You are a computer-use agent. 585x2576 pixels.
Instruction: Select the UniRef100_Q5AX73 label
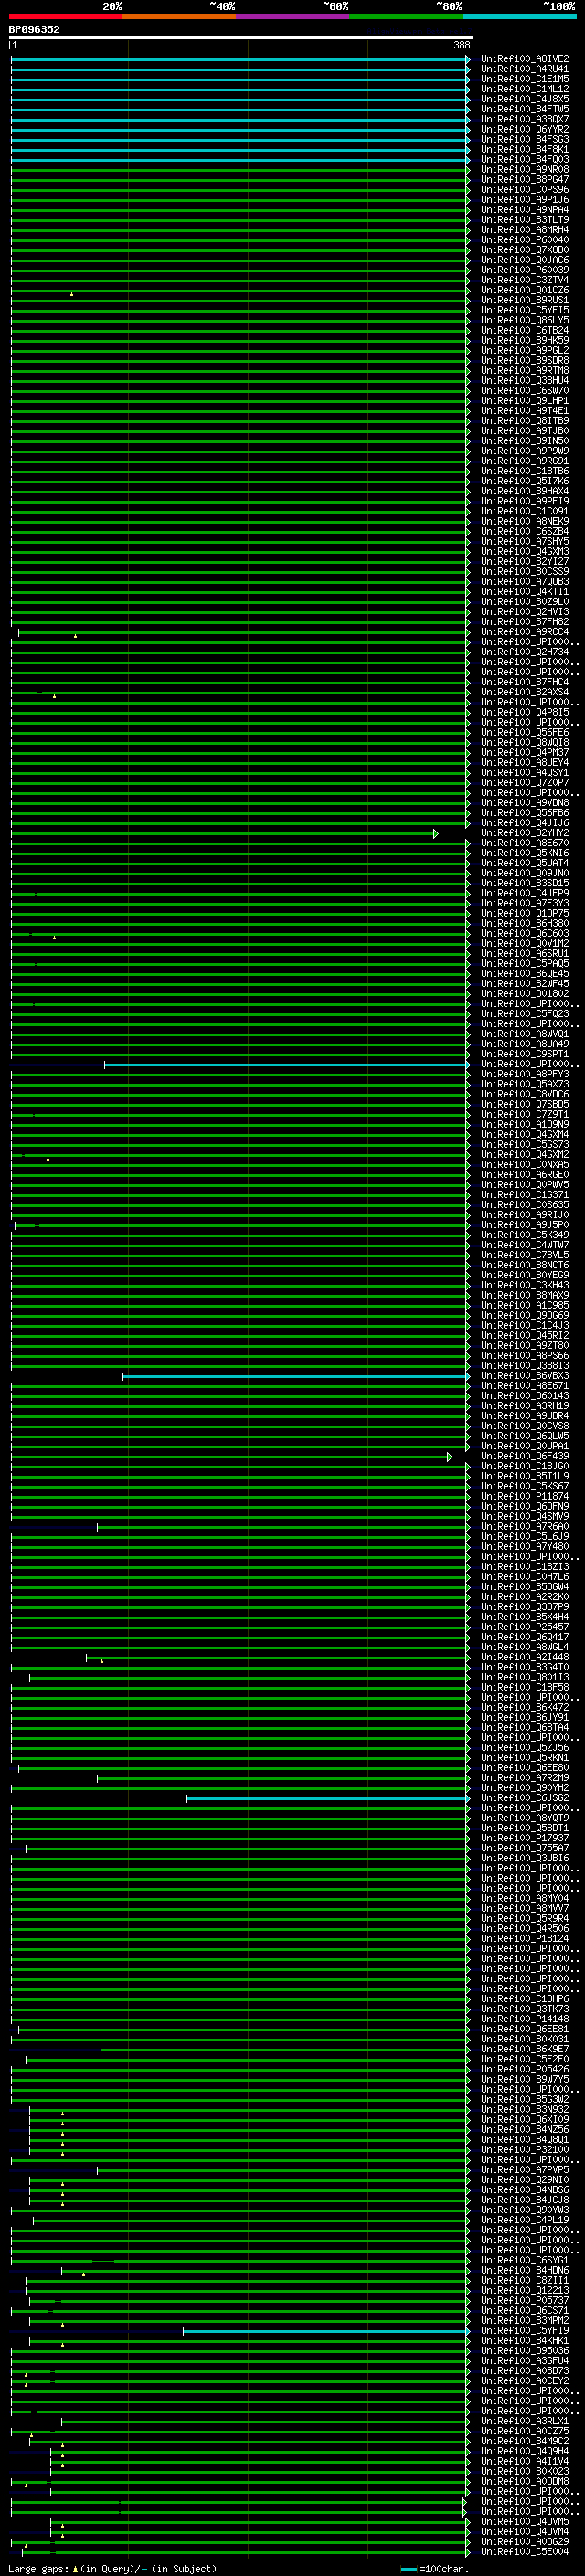click(524, 1084)
